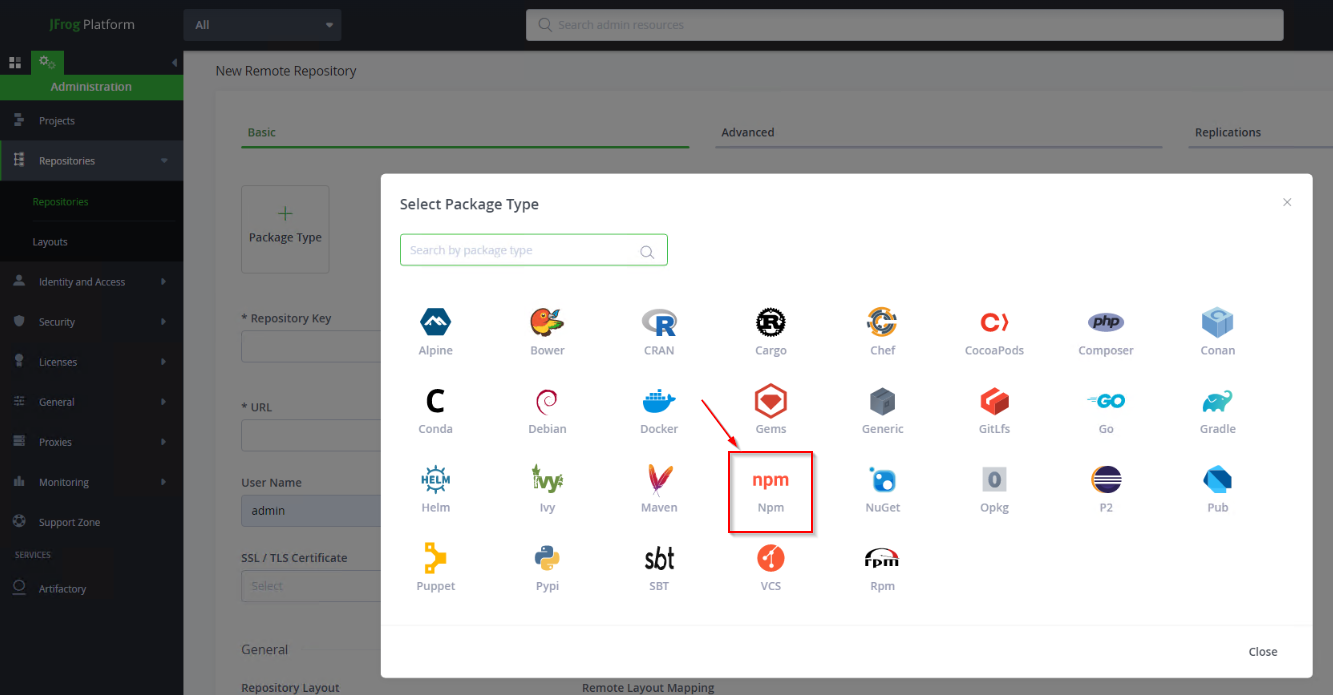Pick the Maven package icon

coord(659,481)
